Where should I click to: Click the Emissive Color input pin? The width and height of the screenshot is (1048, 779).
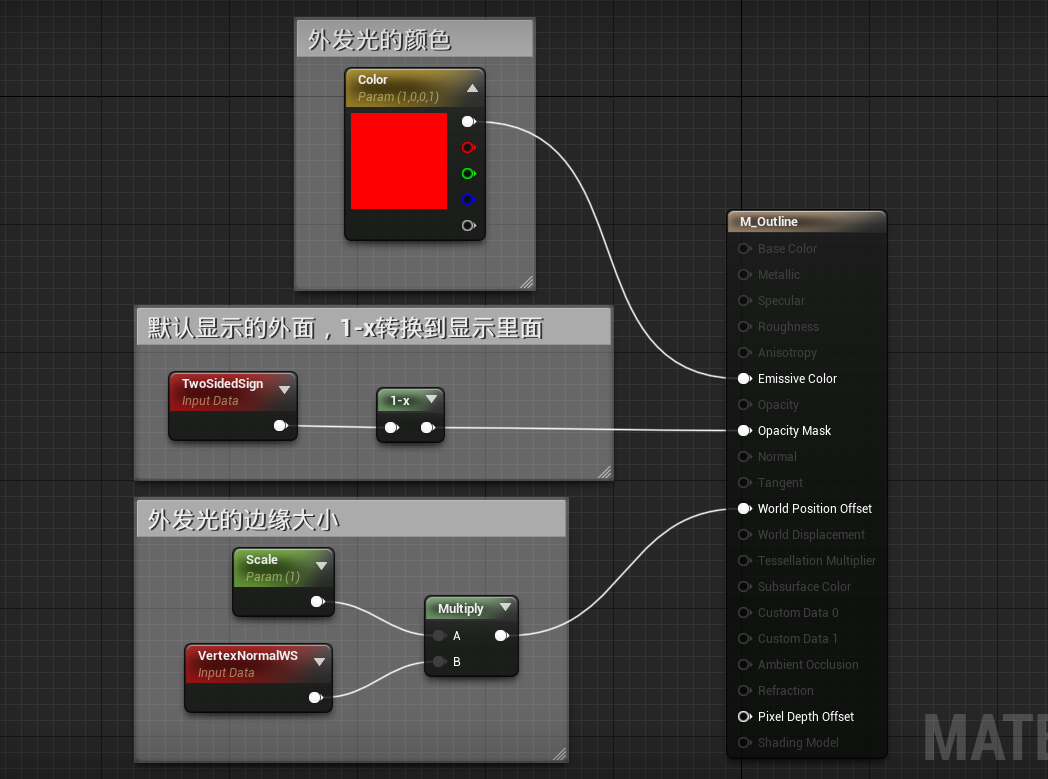coord(743,378)
